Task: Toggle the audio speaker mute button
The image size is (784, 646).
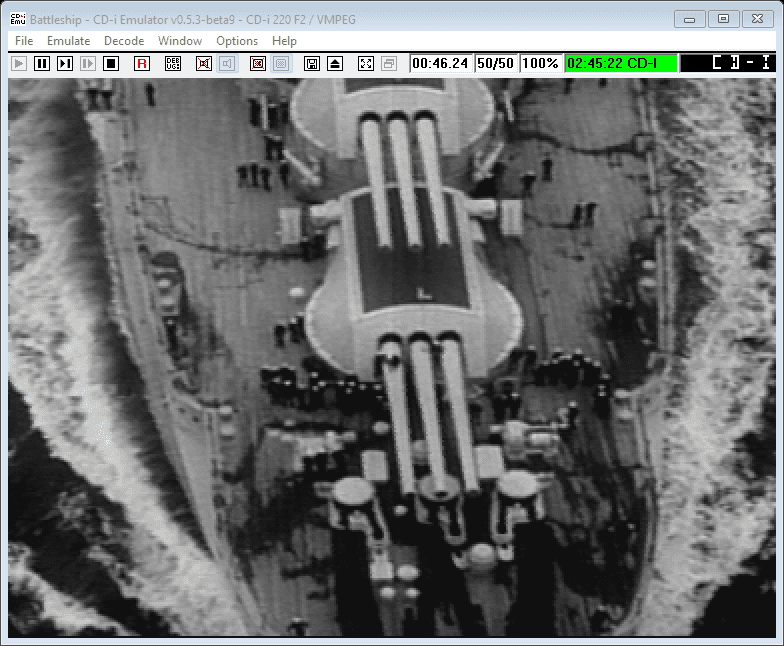Action: [227, 63]
